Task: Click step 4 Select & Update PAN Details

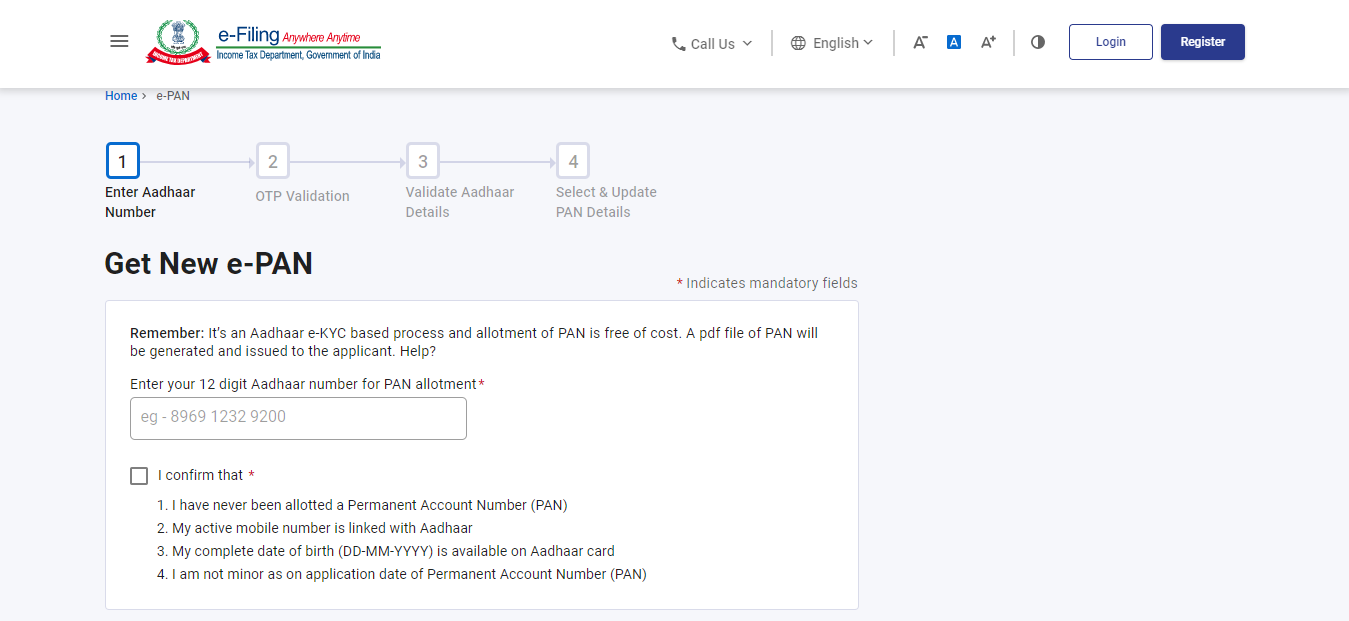Action: pos(572,160)
